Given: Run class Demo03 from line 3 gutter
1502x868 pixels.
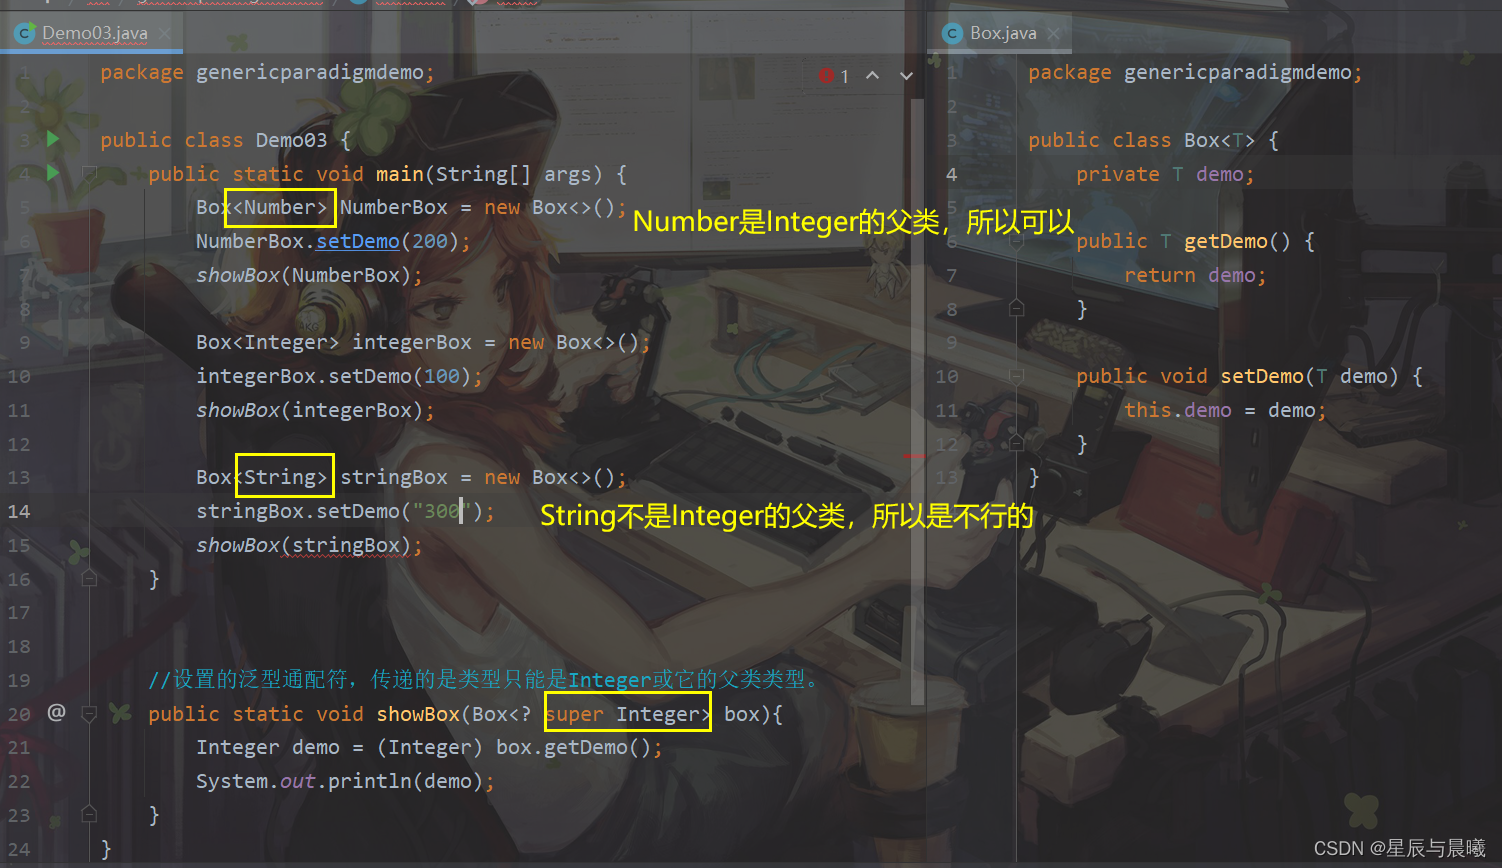Looking at the screenshot, I should 53,139.
